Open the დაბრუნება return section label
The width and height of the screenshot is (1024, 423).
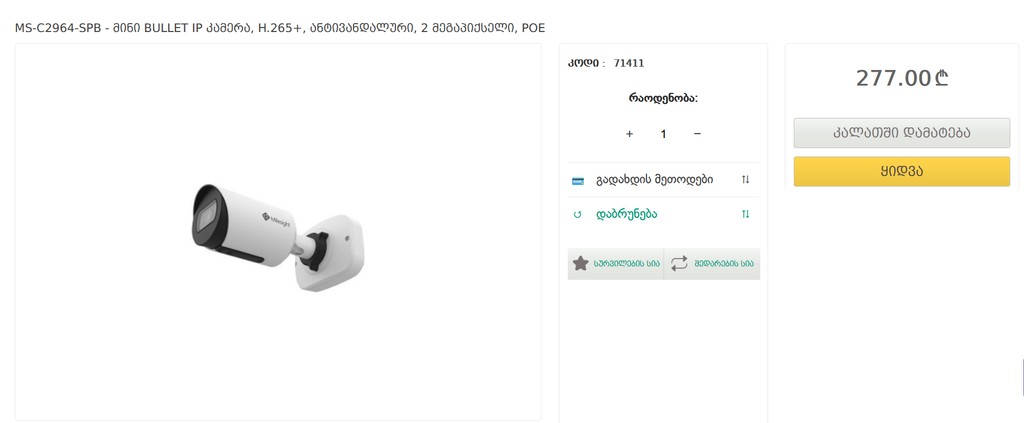(x=626, y=214)
